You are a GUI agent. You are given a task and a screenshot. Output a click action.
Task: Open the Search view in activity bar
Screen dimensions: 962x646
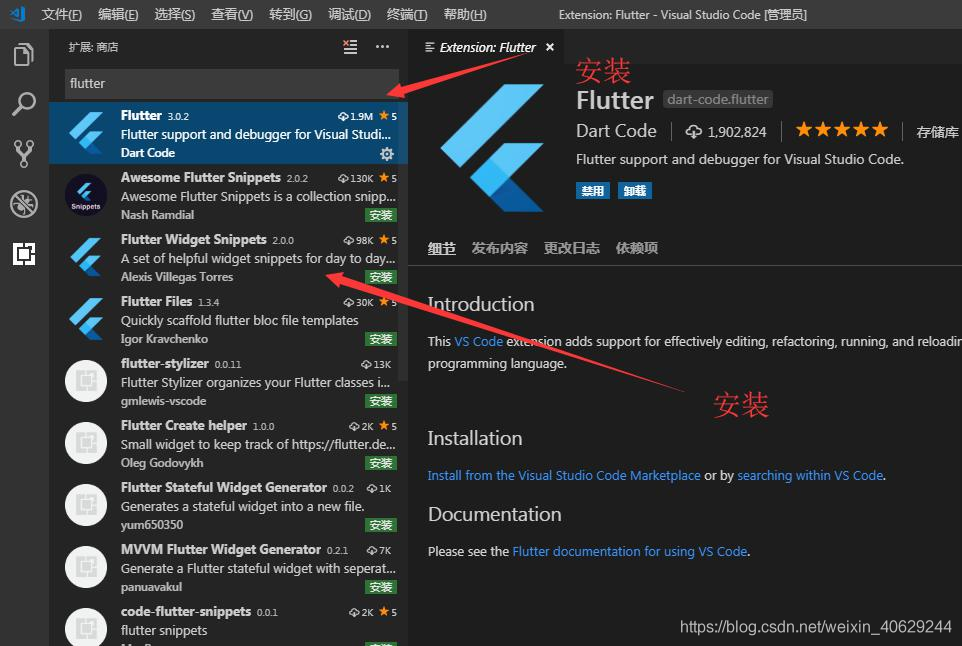click(x=24, y=104)
